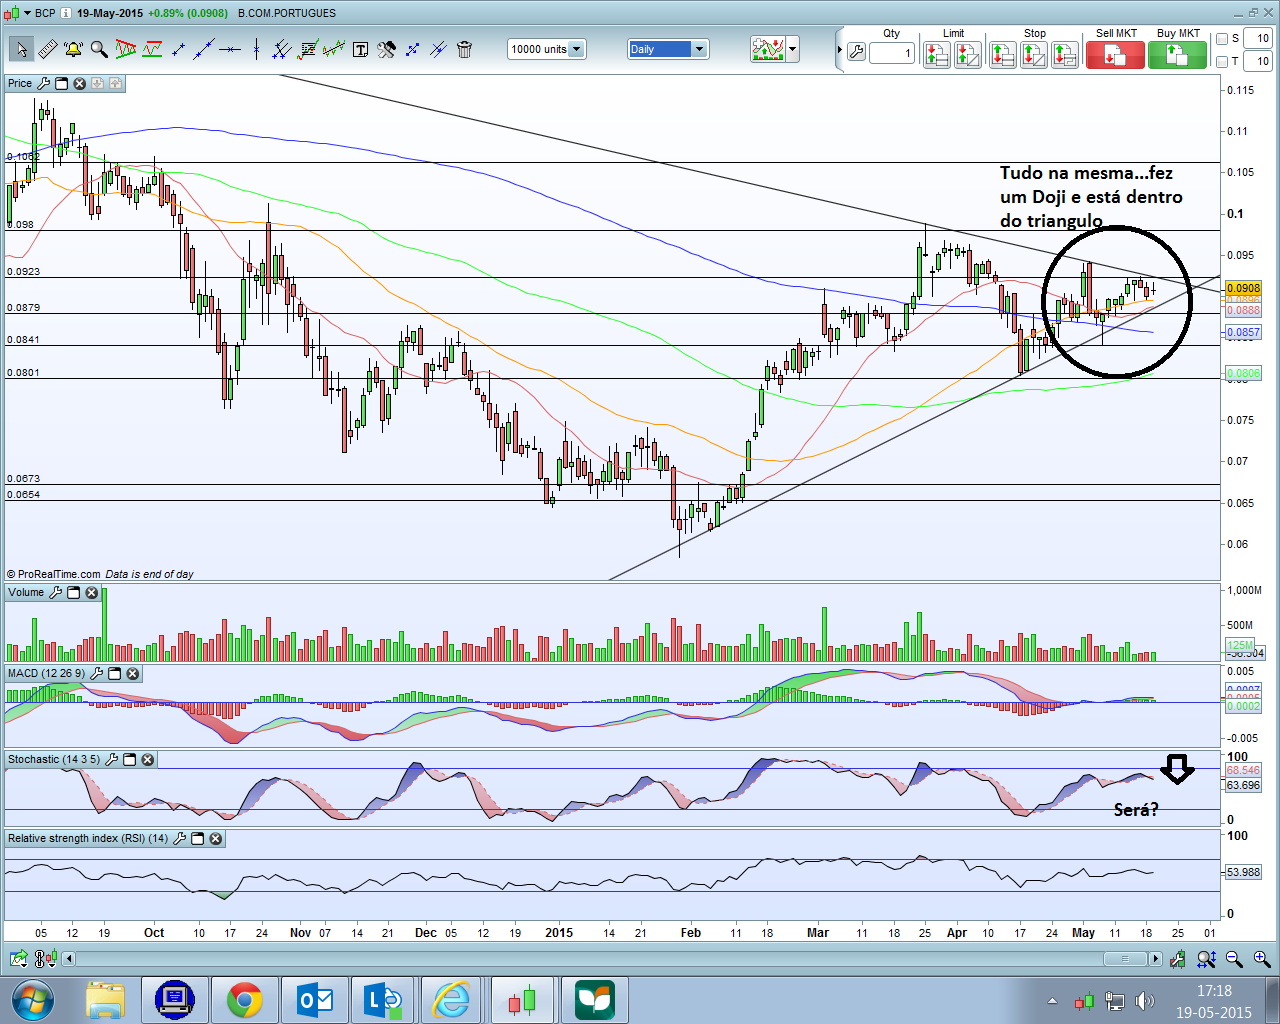Select the extended trend line tool
The height and width of the screenshot is (1024, 1280).
204,49
